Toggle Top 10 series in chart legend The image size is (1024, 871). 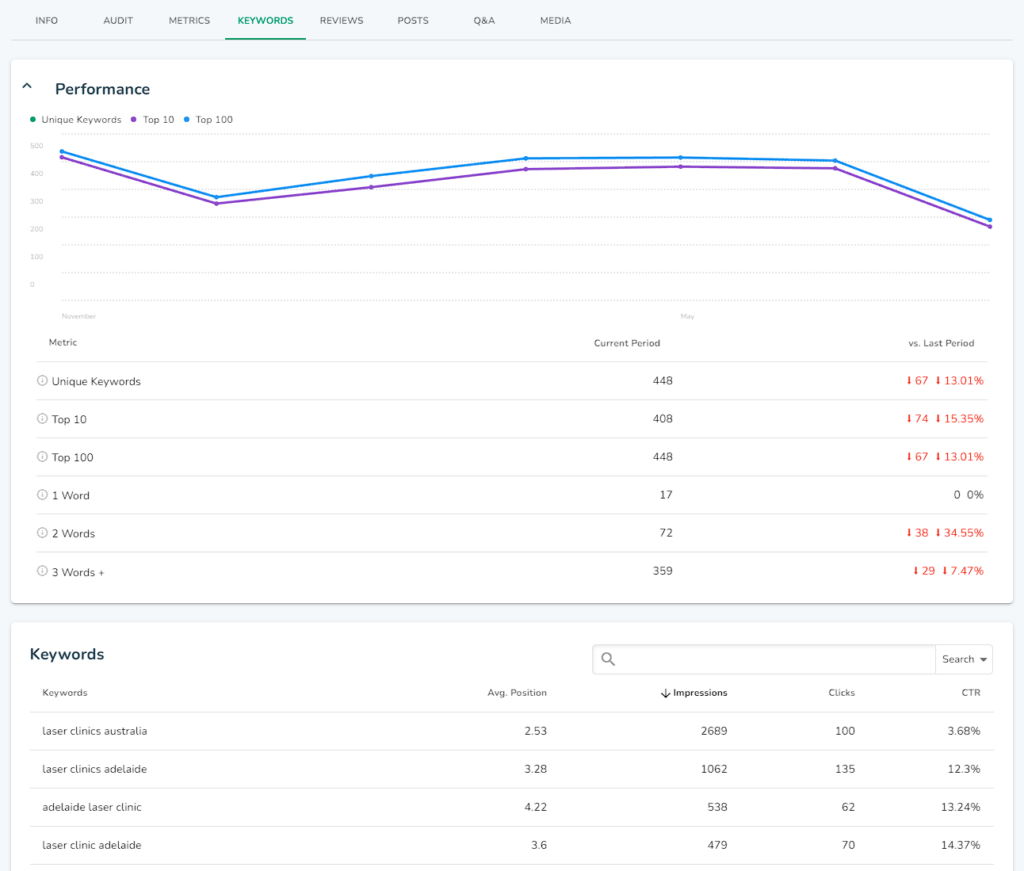(153, 119)
